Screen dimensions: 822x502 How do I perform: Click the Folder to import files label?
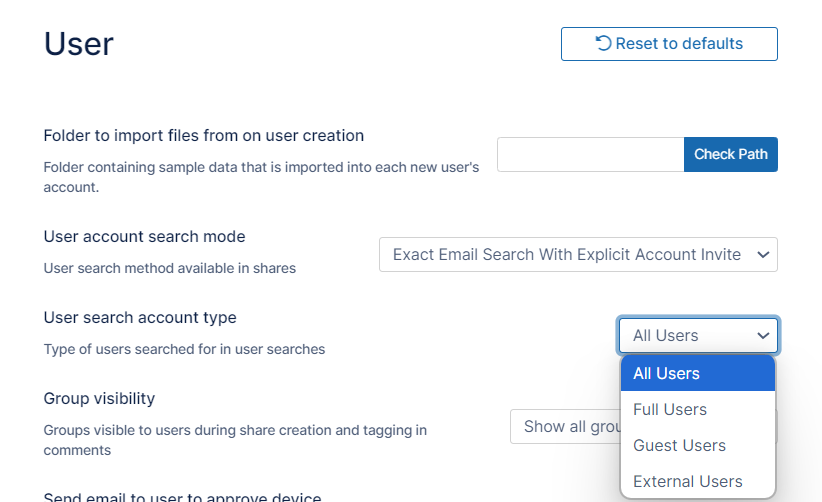coord(203,135)
